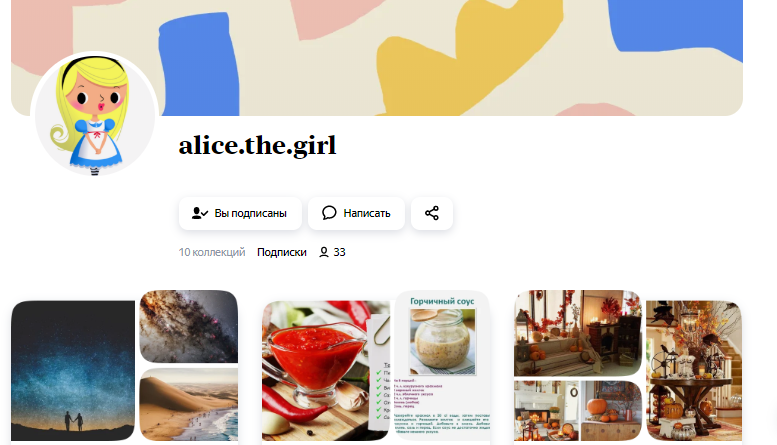
Task: Click the alice.the.girl profile name
Action: click(x=257, y=145)
